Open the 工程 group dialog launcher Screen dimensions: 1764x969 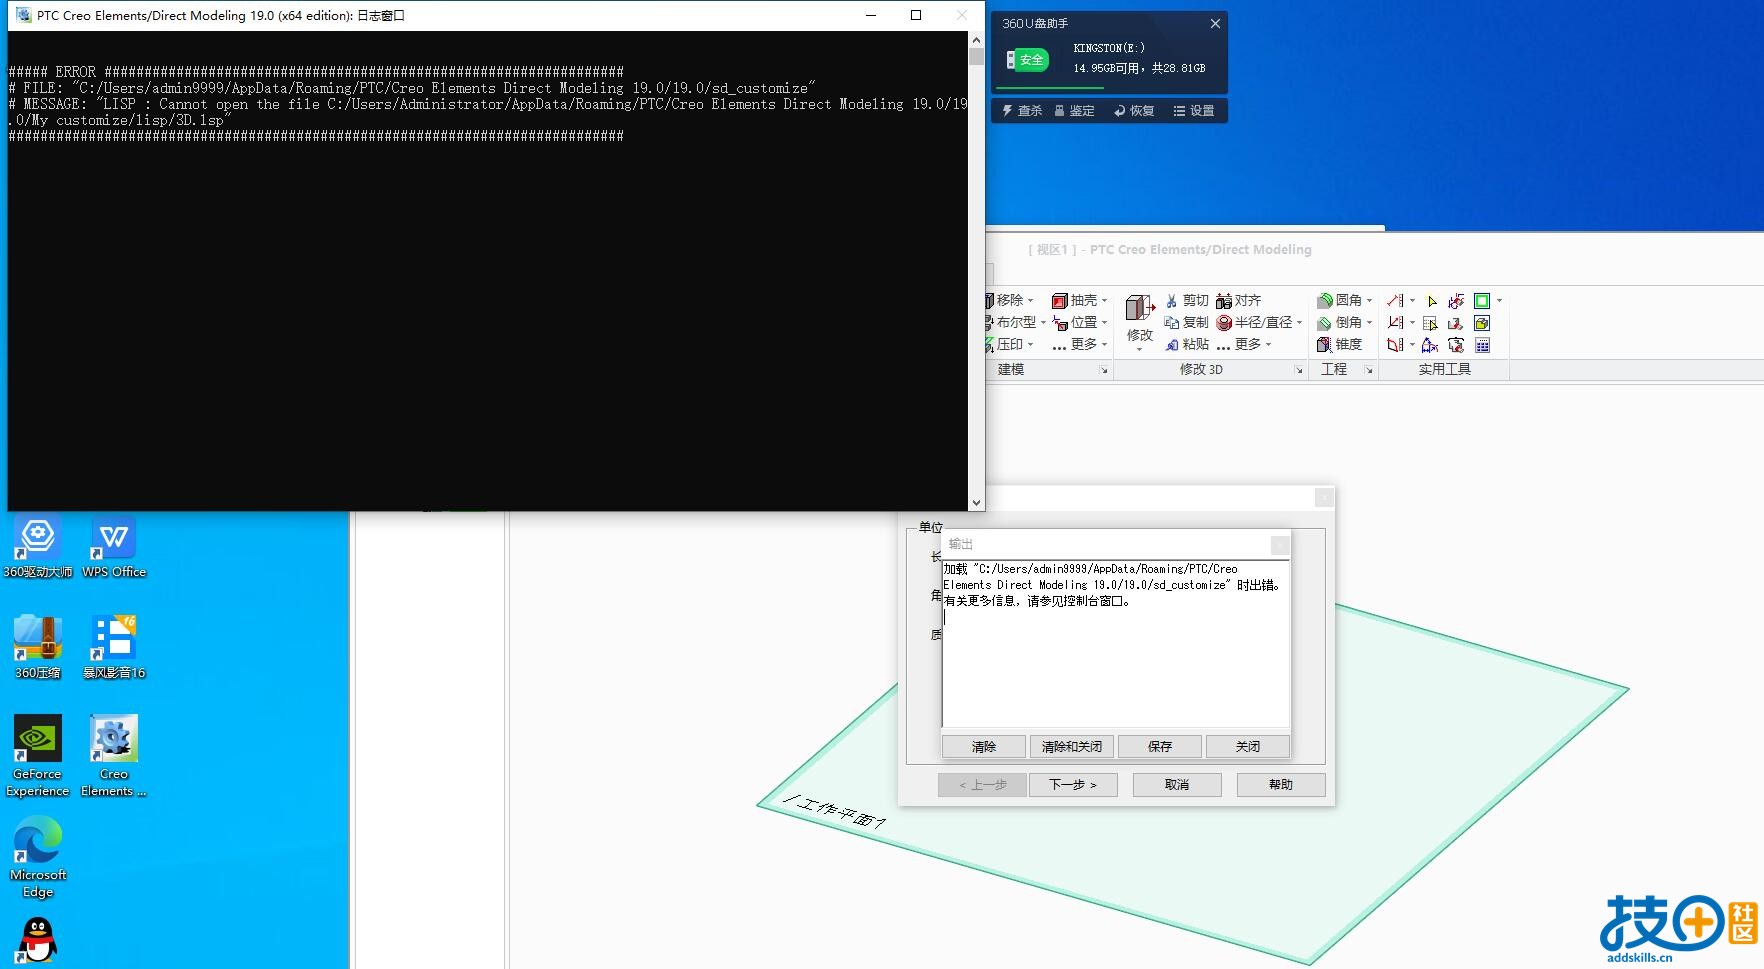click(x=1368, y=371)
